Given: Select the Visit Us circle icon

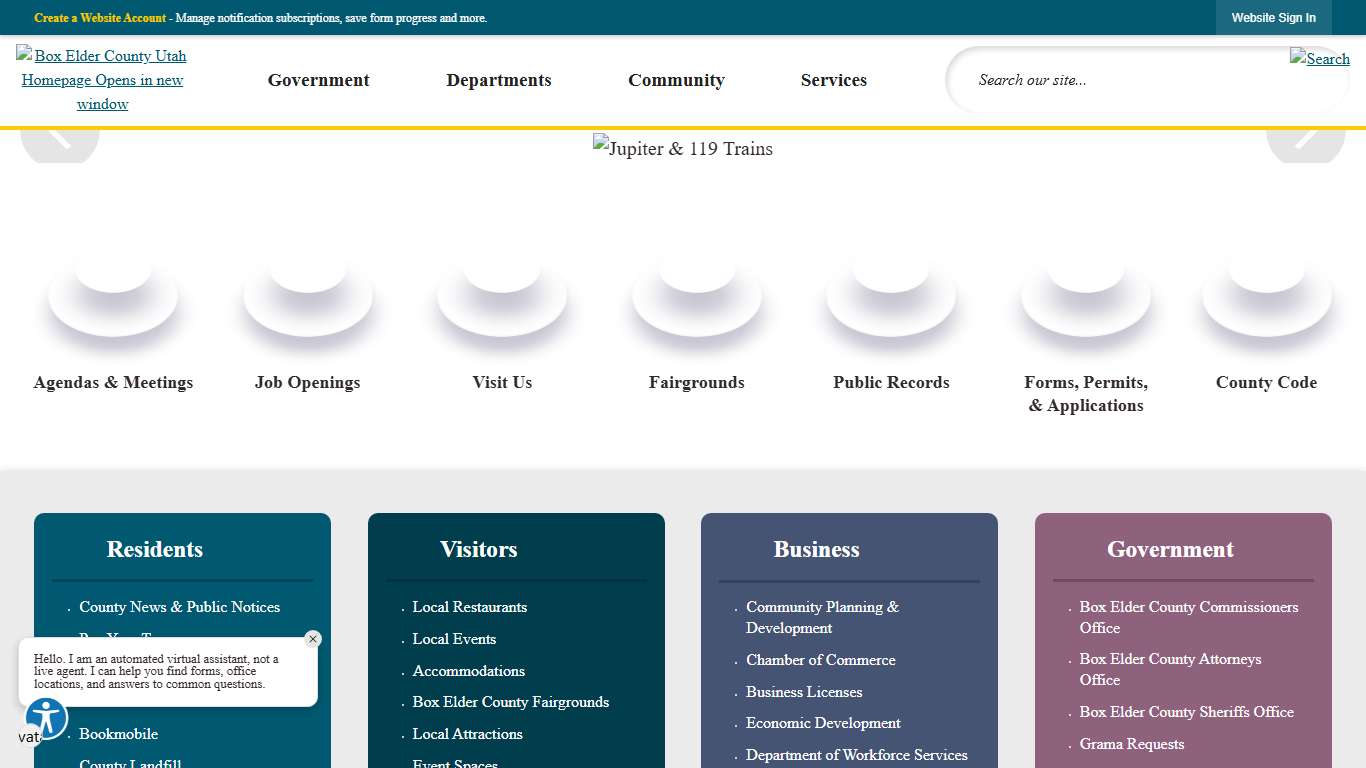Looking at the screenshot, I should pyautogui.click(x=502, y=297).
